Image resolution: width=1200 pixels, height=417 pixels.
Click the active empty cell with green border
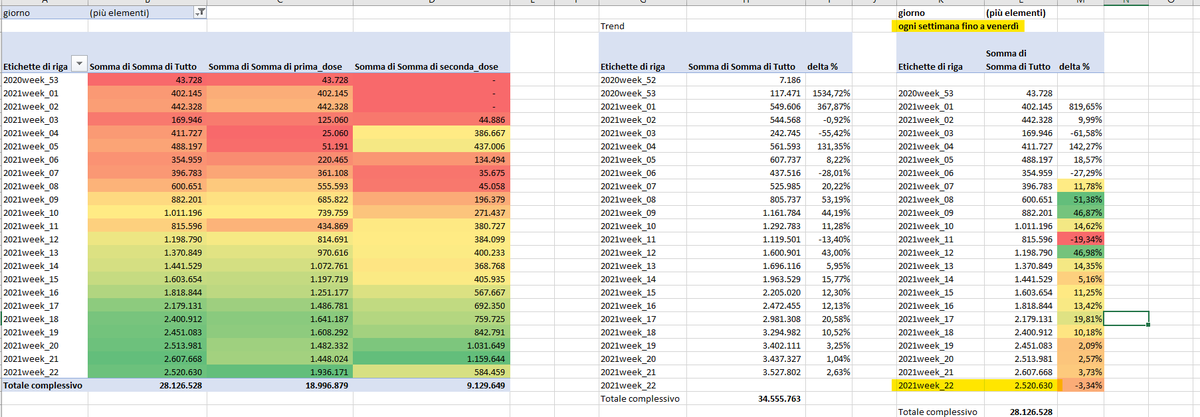click(x=1127, y=318)
